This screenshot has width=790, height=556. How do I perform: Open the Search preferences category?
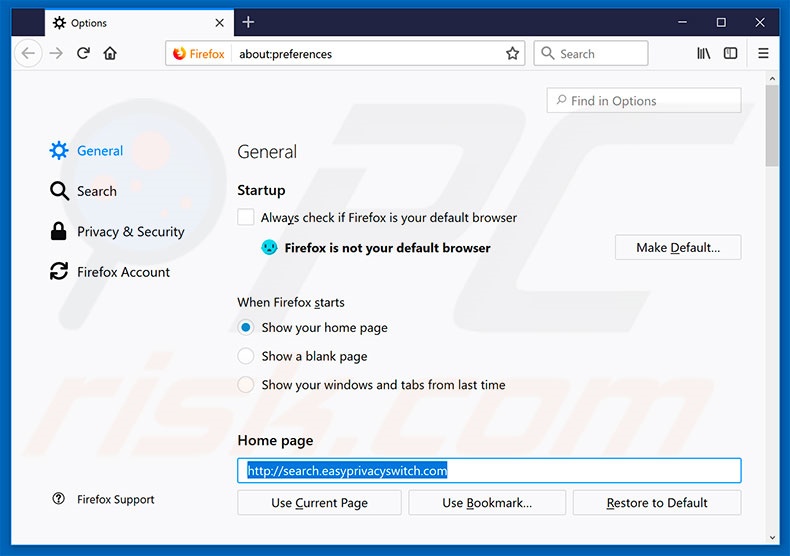[83, 191]
